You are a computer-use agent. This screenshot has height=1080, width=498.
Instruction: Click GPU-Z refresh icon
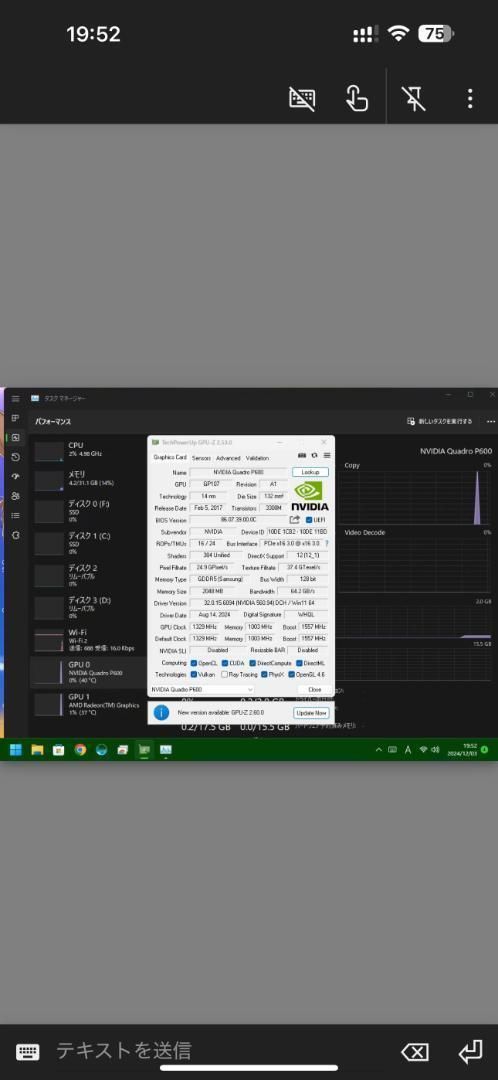[315, 455]
